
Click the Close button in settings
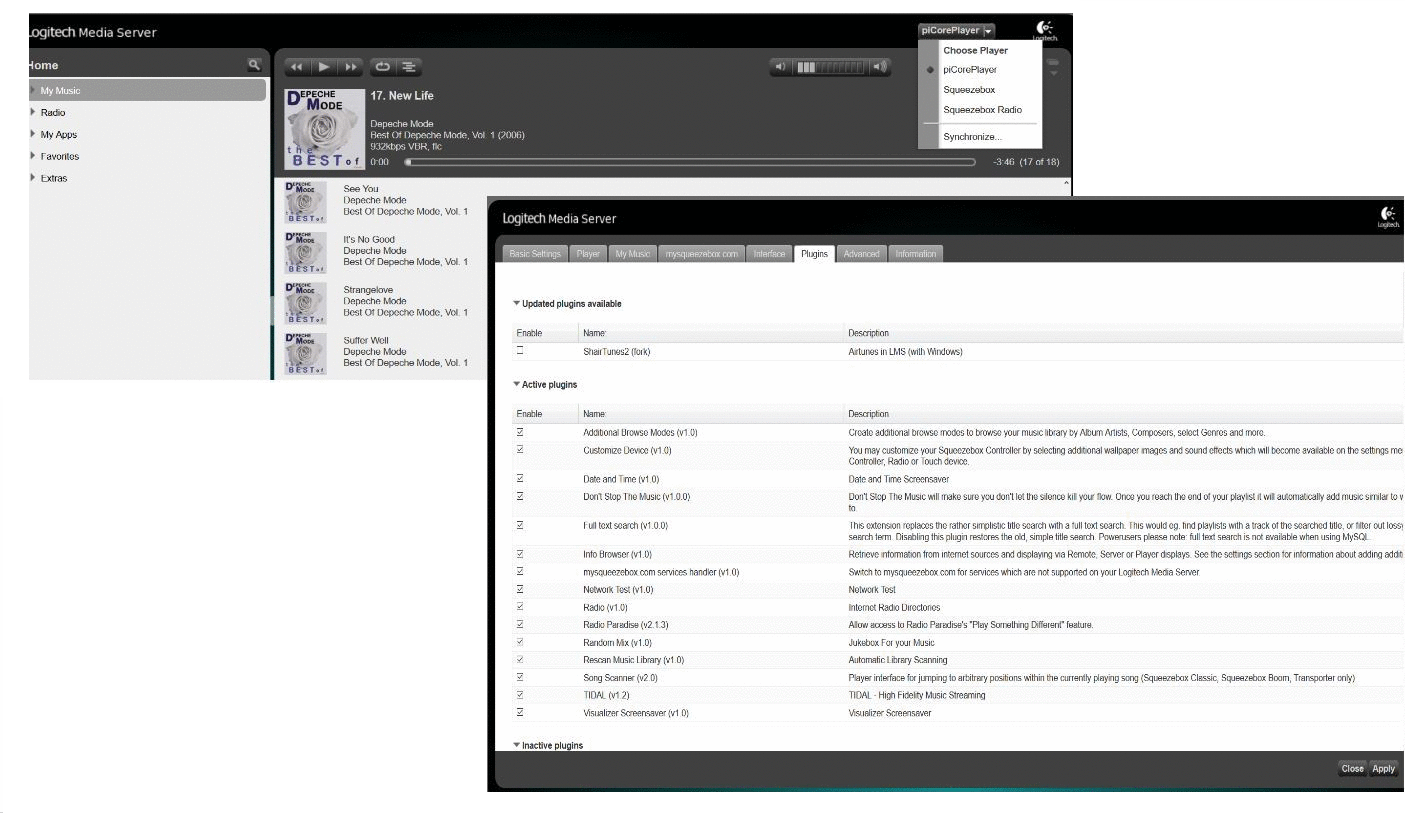(x=1352, y=769)
